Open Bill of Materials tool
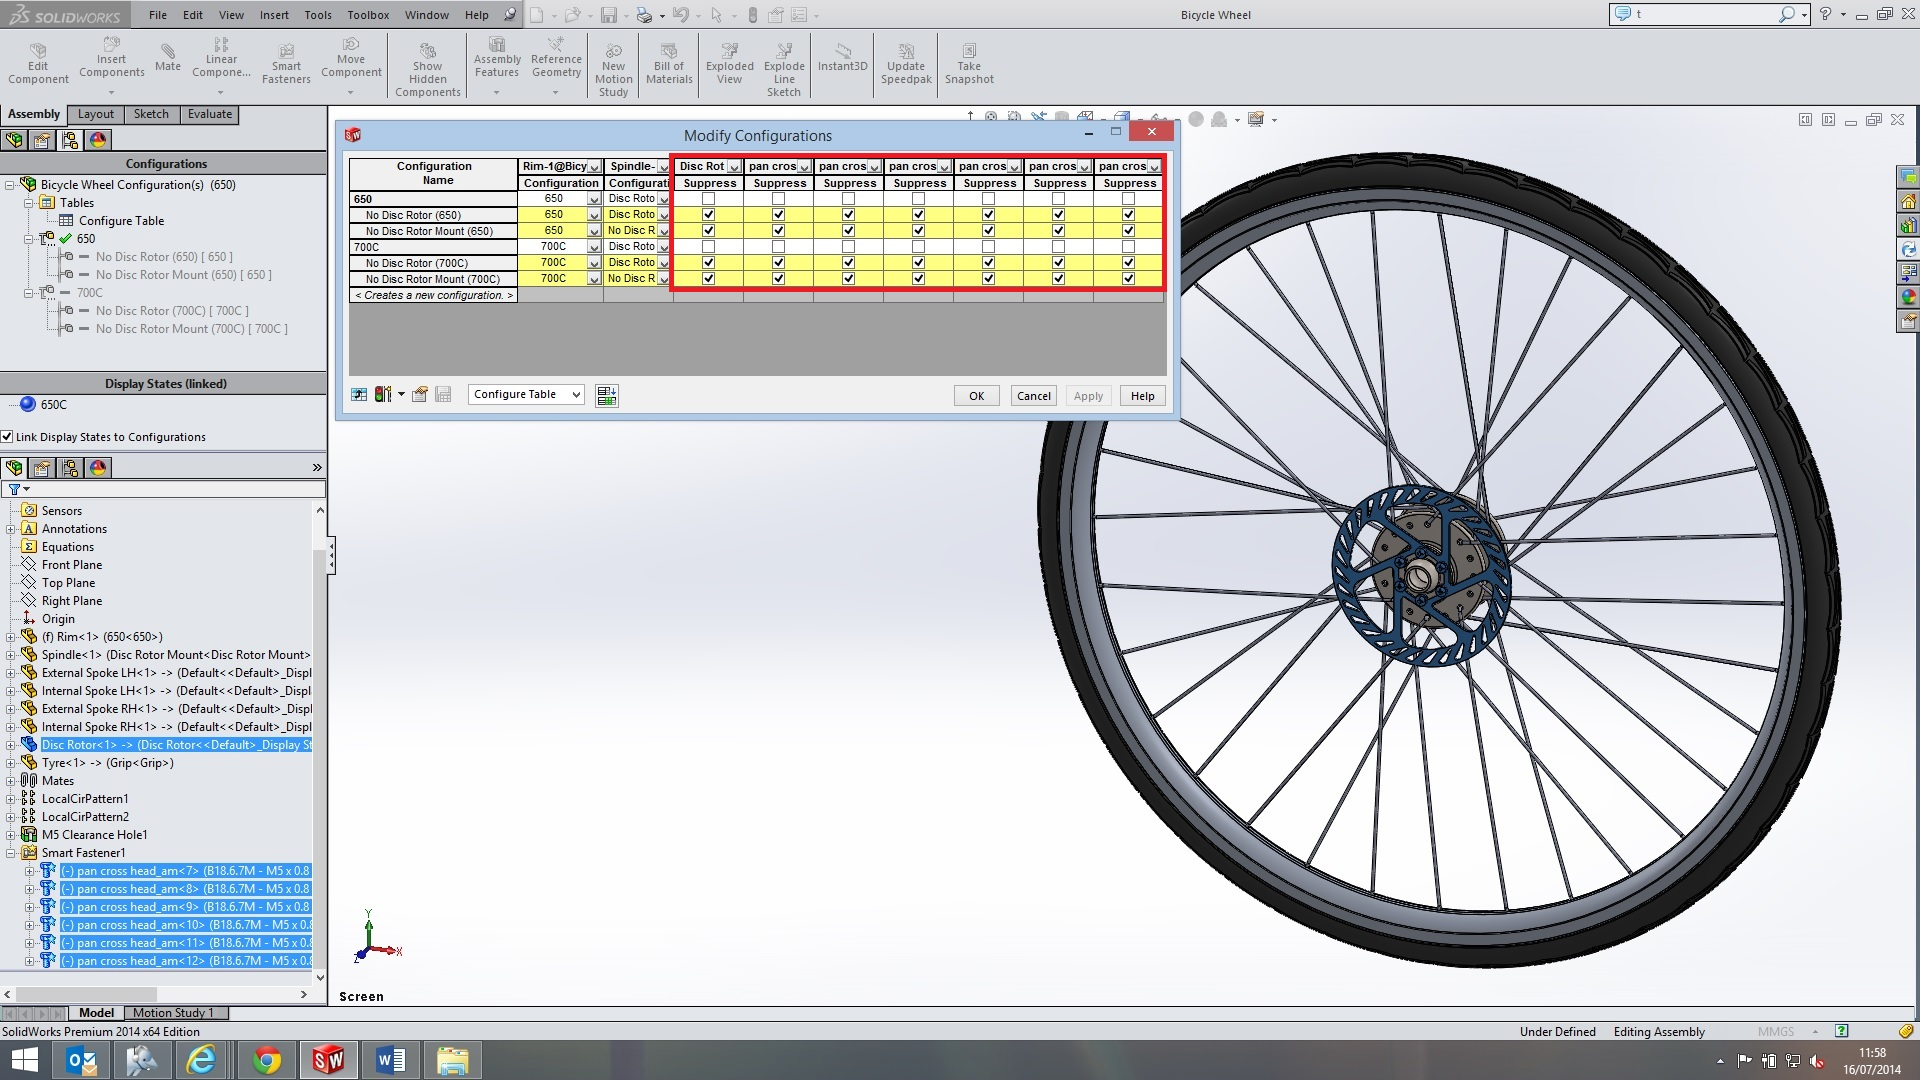The width and height of the screenshot is (1920, 1080). [x=669, y=64]
